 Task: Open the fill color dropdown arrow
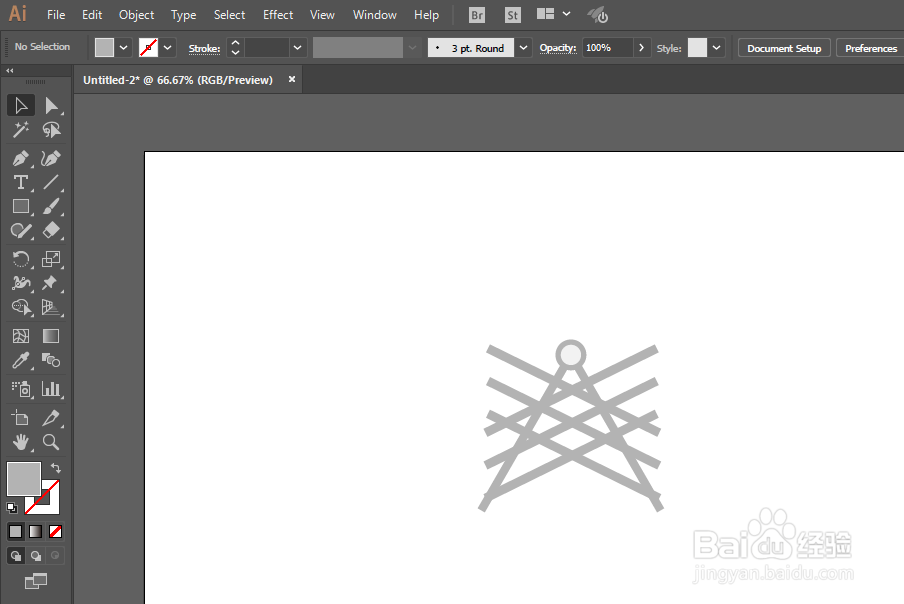123,48
